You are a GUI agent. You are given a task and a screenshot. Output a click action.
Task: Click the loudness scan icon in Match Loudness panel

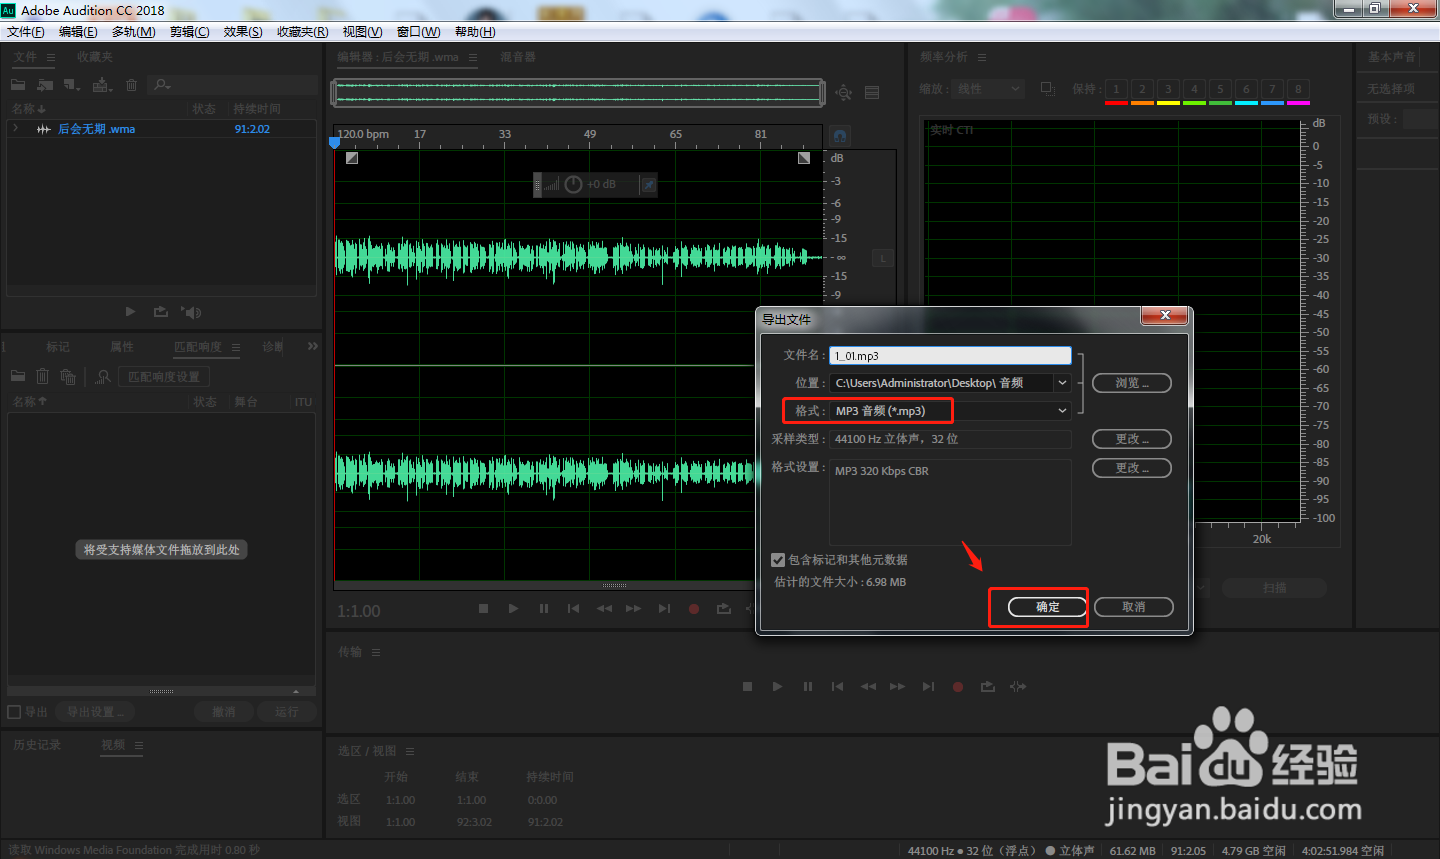click(103, 377)
